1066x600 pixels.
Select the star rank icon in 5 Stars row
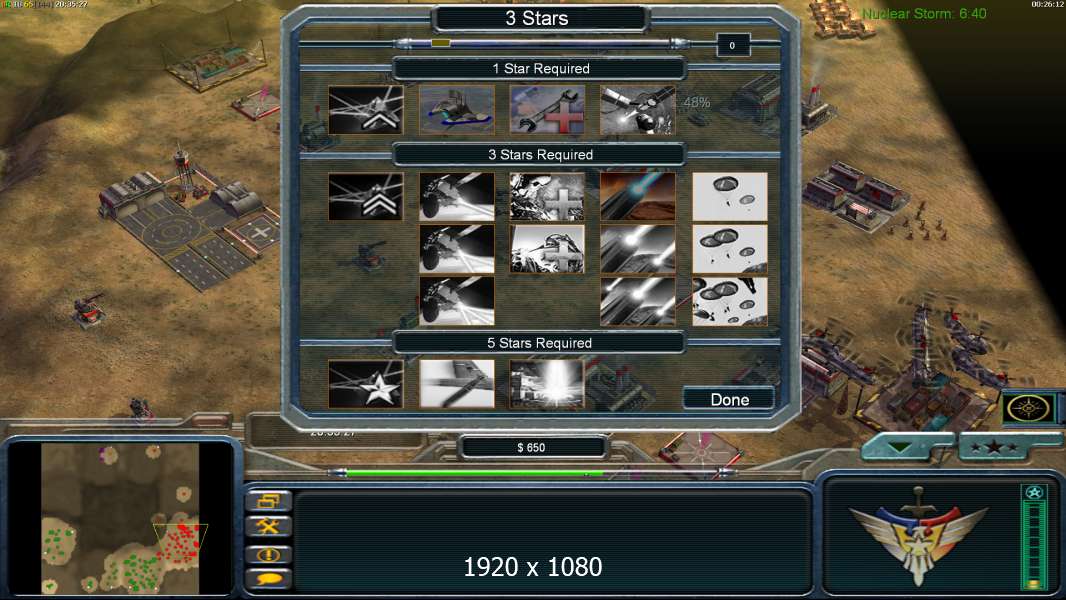[366, 384]
